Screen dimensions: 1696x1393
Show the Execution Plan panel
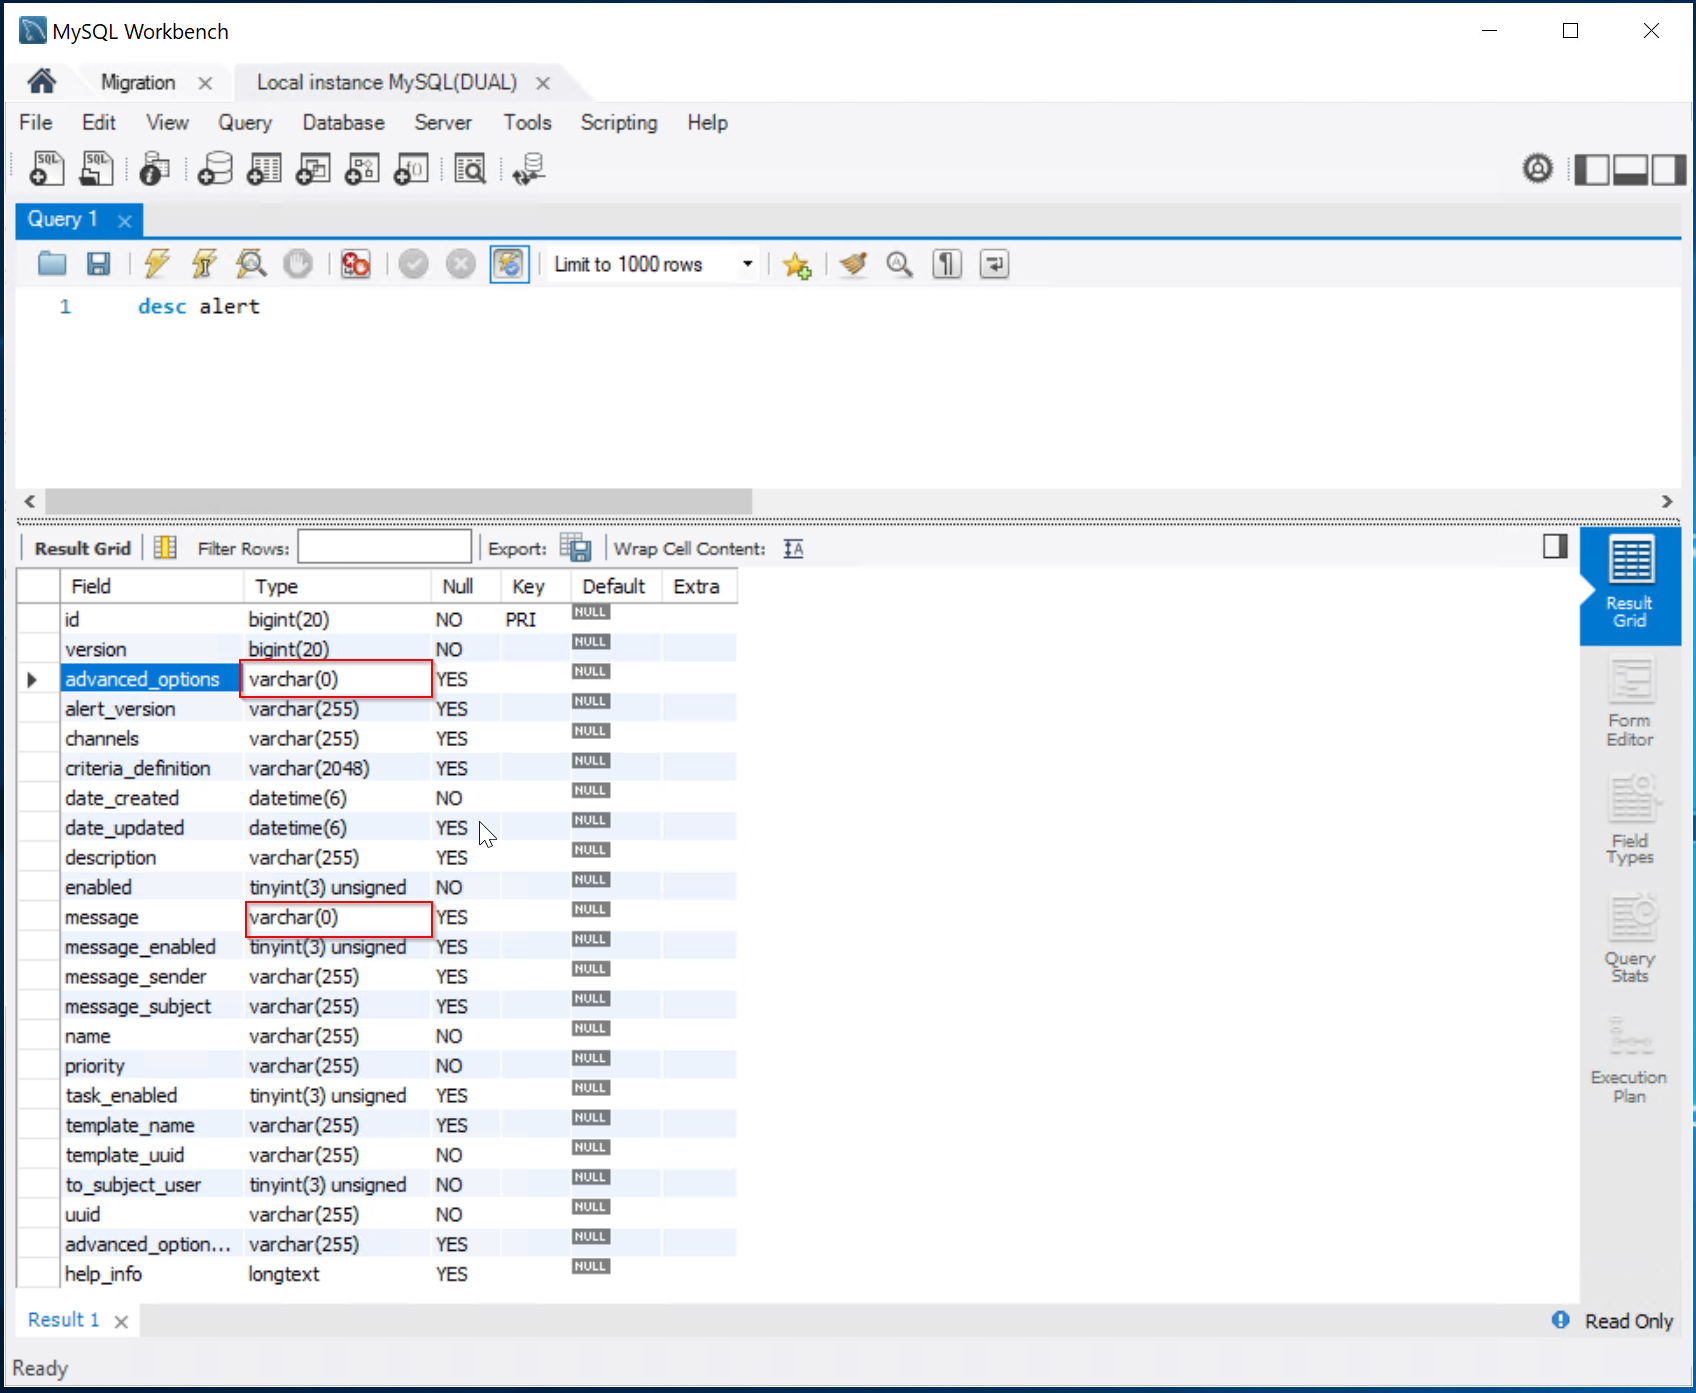pos(1629,1060)
